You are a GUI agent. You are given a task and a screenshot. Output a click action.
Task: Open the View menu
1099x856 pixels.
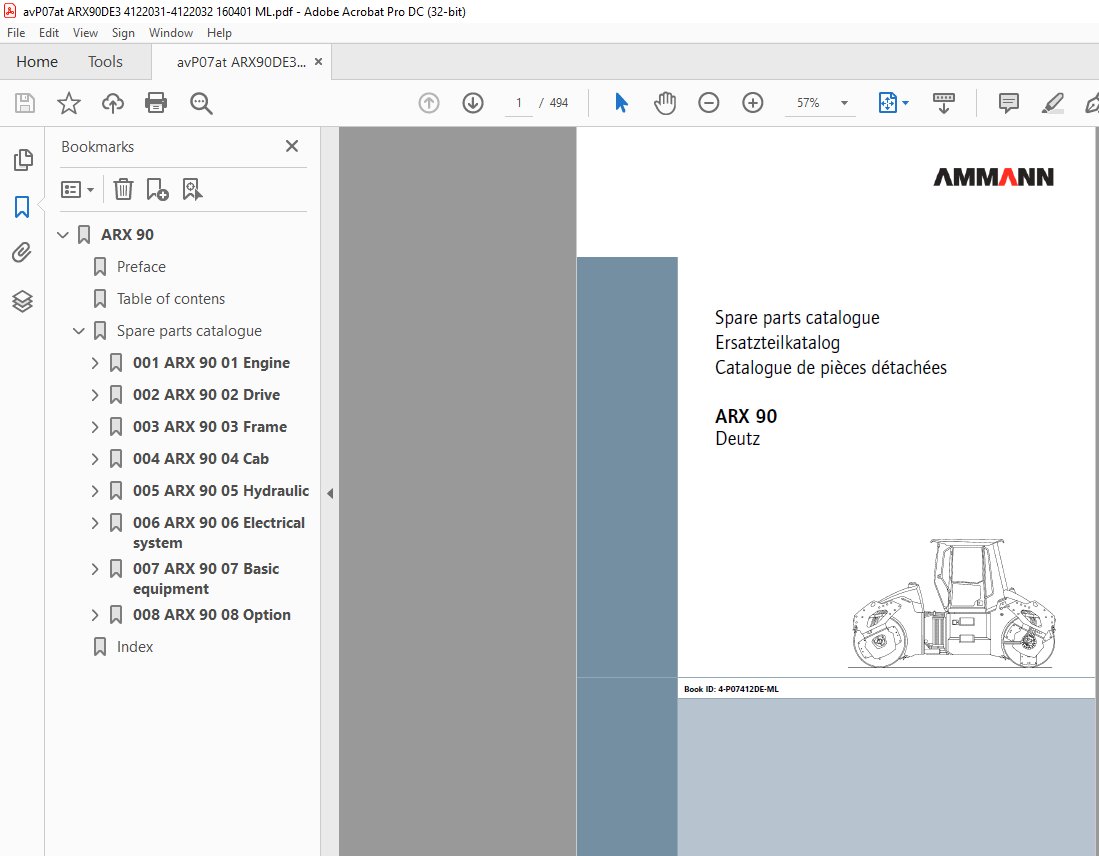(86, 33)
